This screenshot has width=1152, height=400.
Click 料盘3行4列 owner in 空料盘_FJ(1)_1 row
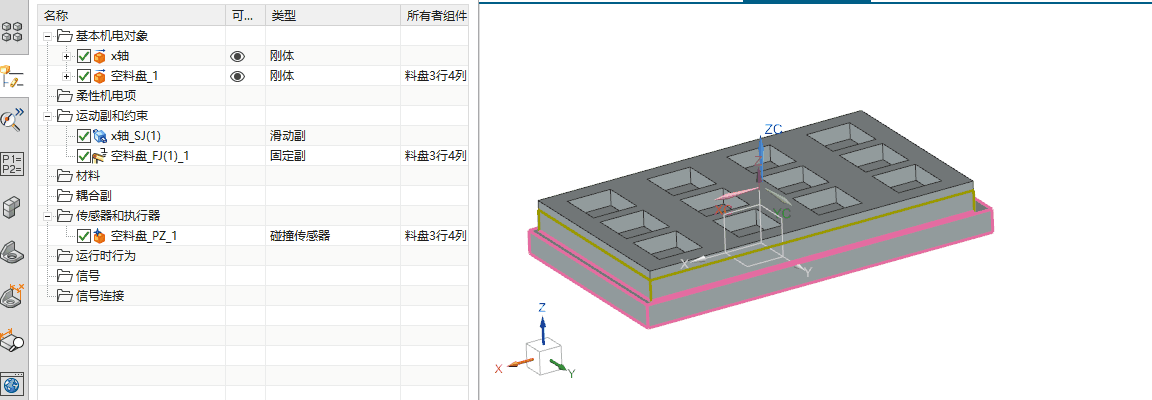point(436,156)
